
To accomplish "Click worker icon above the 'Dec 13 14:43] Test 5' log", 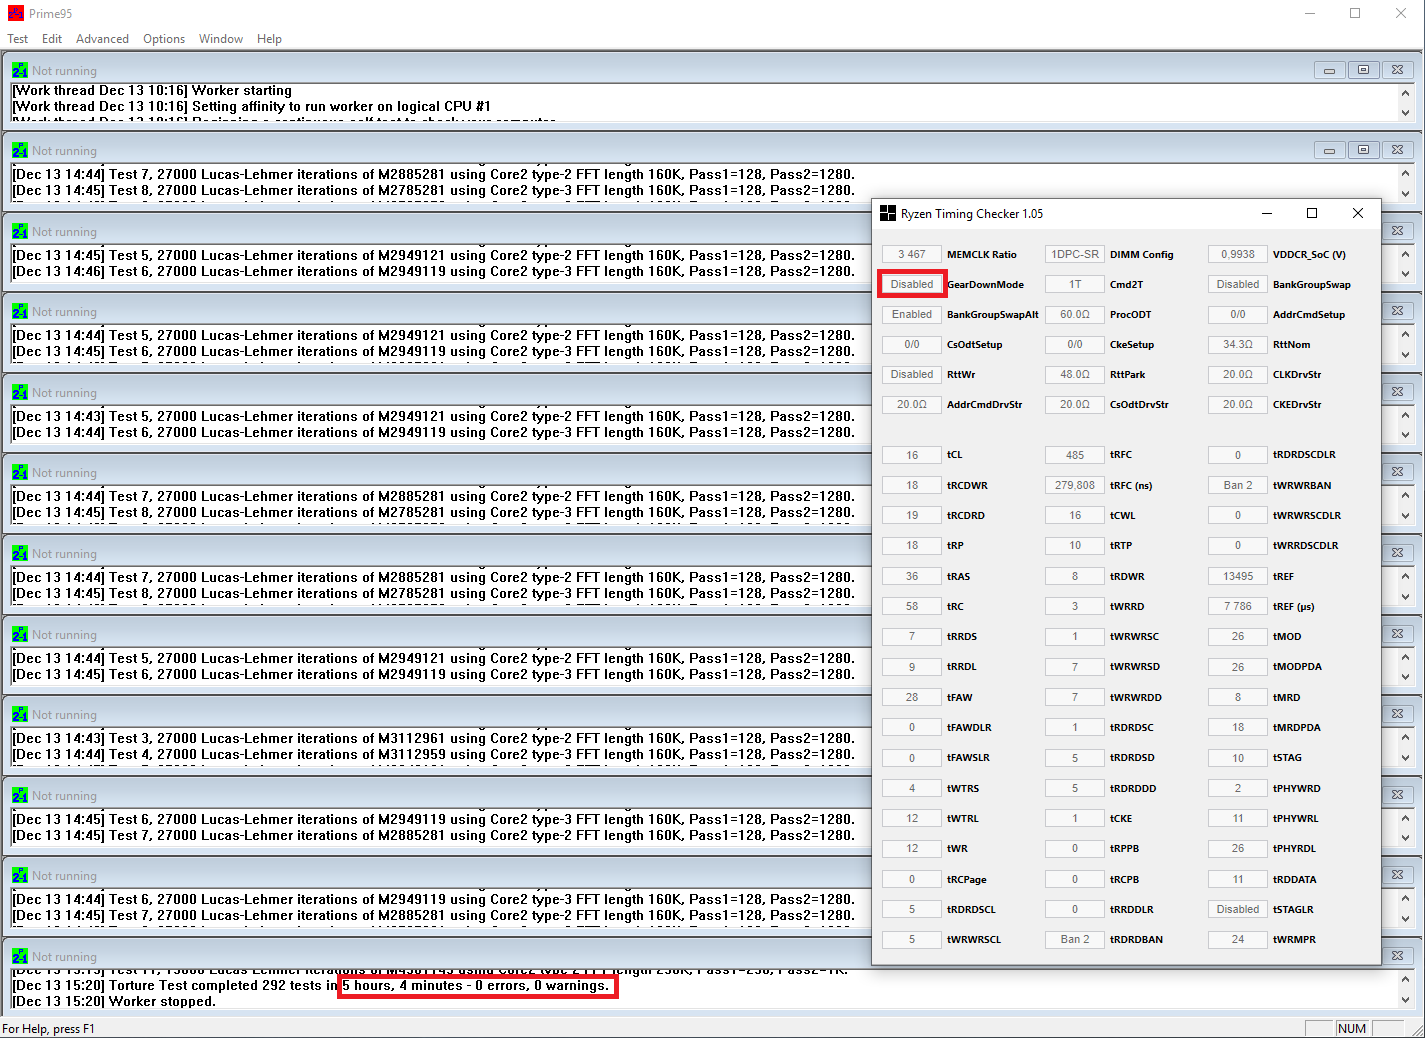I will pyautogui.click(x=20, y=392).
